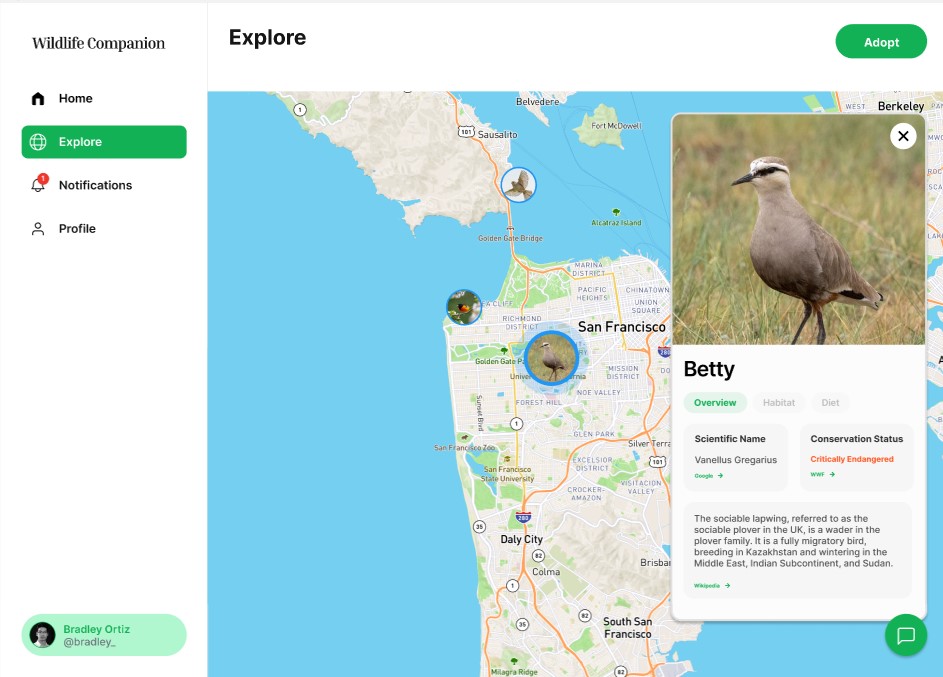The height and width of the screenshot is (677, 943).
Task: Click the arrow after the Wikipedia link
Action: [727, 586]
